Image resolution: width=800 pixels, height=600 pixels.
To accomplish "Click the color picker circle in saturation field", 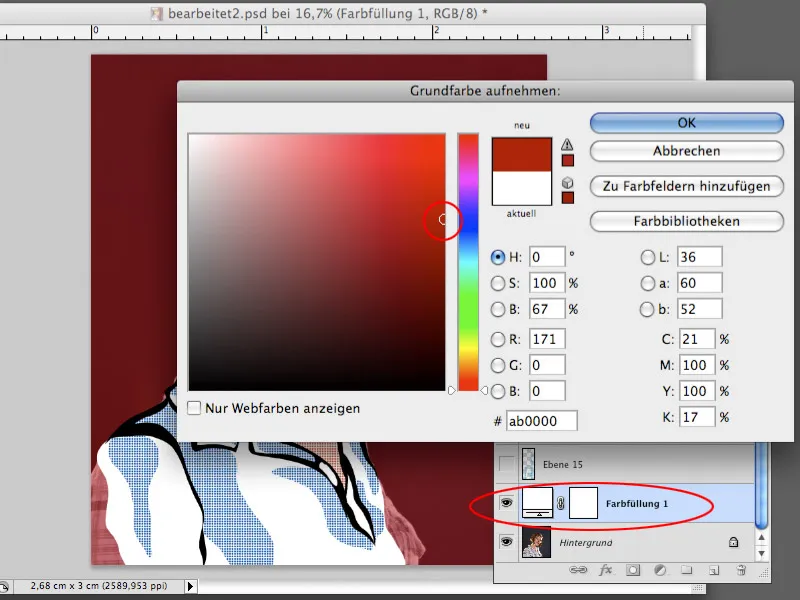I will coord(443,219).
